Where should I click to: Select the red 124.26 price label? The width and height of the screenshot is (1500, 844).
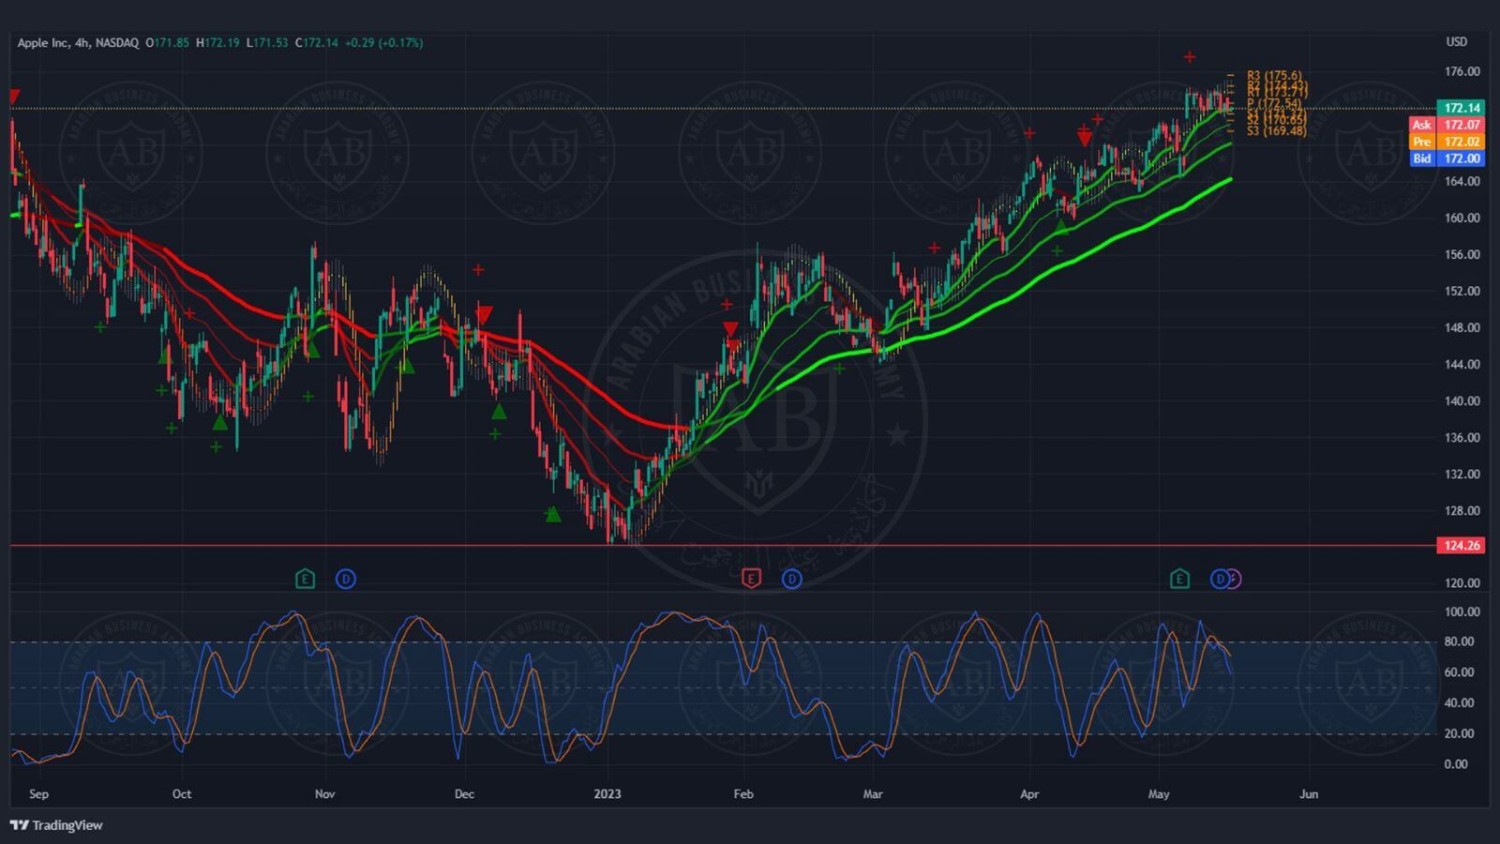tap(1461, 546)
